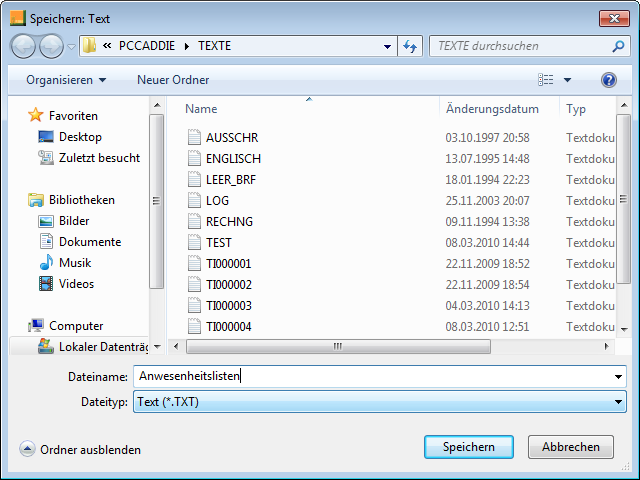Click the folder icon in address bar
The width and height of the screenshot is (640, 480).
[x=89, y=46]
